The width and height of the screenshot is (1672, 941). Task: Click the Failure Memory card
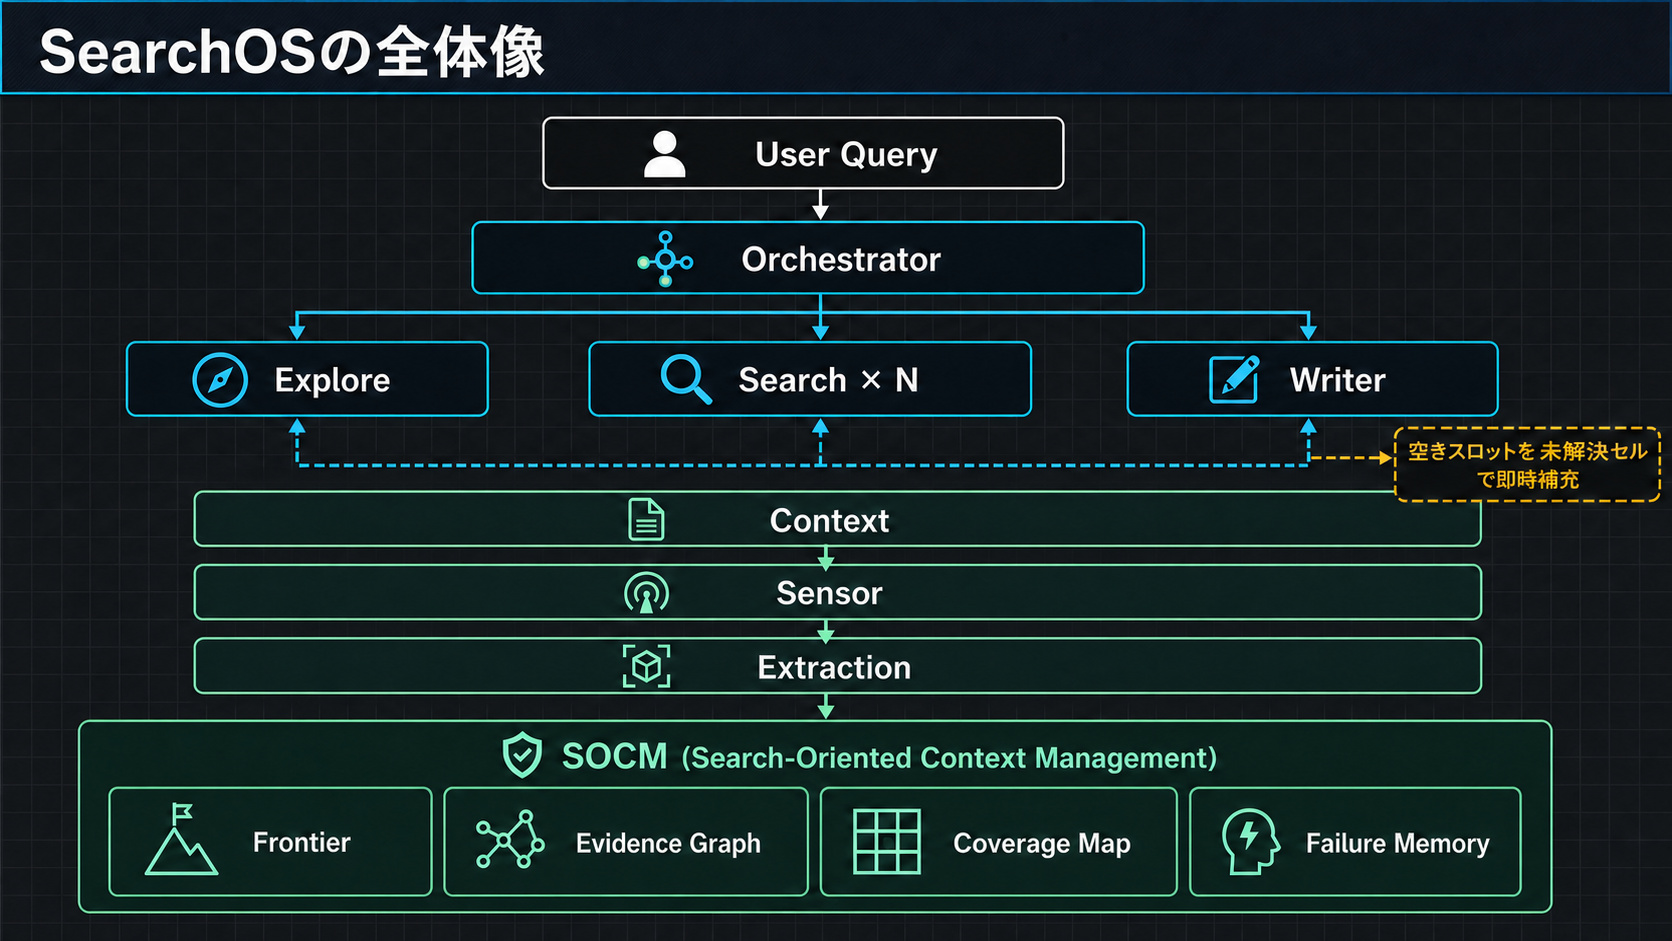pos(1356,842)
